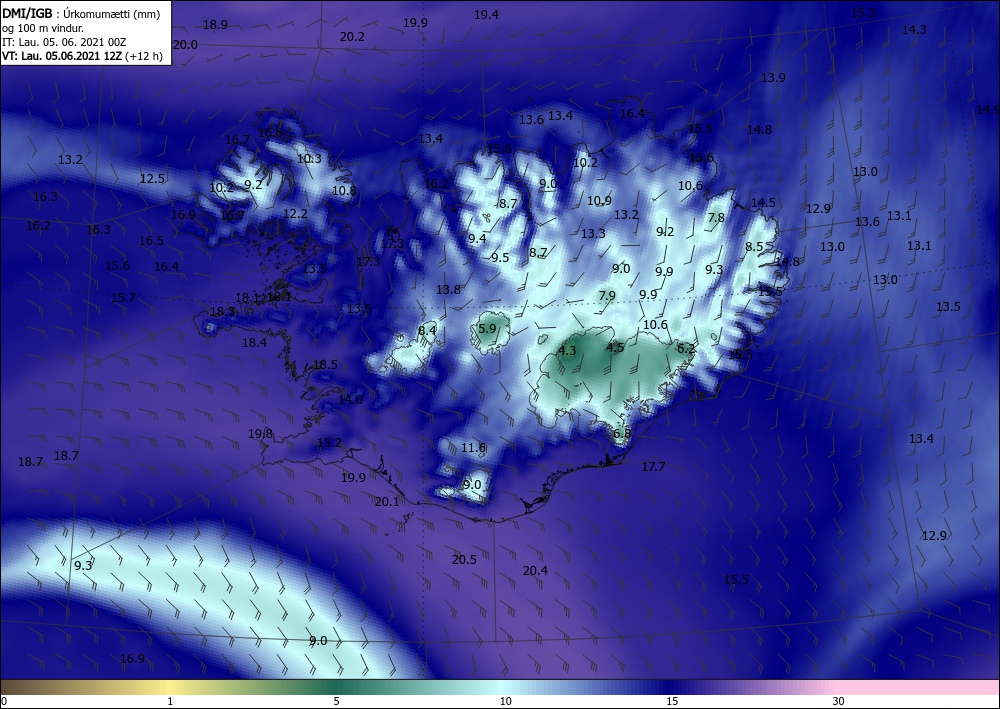This screenshot has width=1000, height=709.
Task: Click the "IT: Lau. 05. 06. 2021 00Z" line
Action: 64,42
